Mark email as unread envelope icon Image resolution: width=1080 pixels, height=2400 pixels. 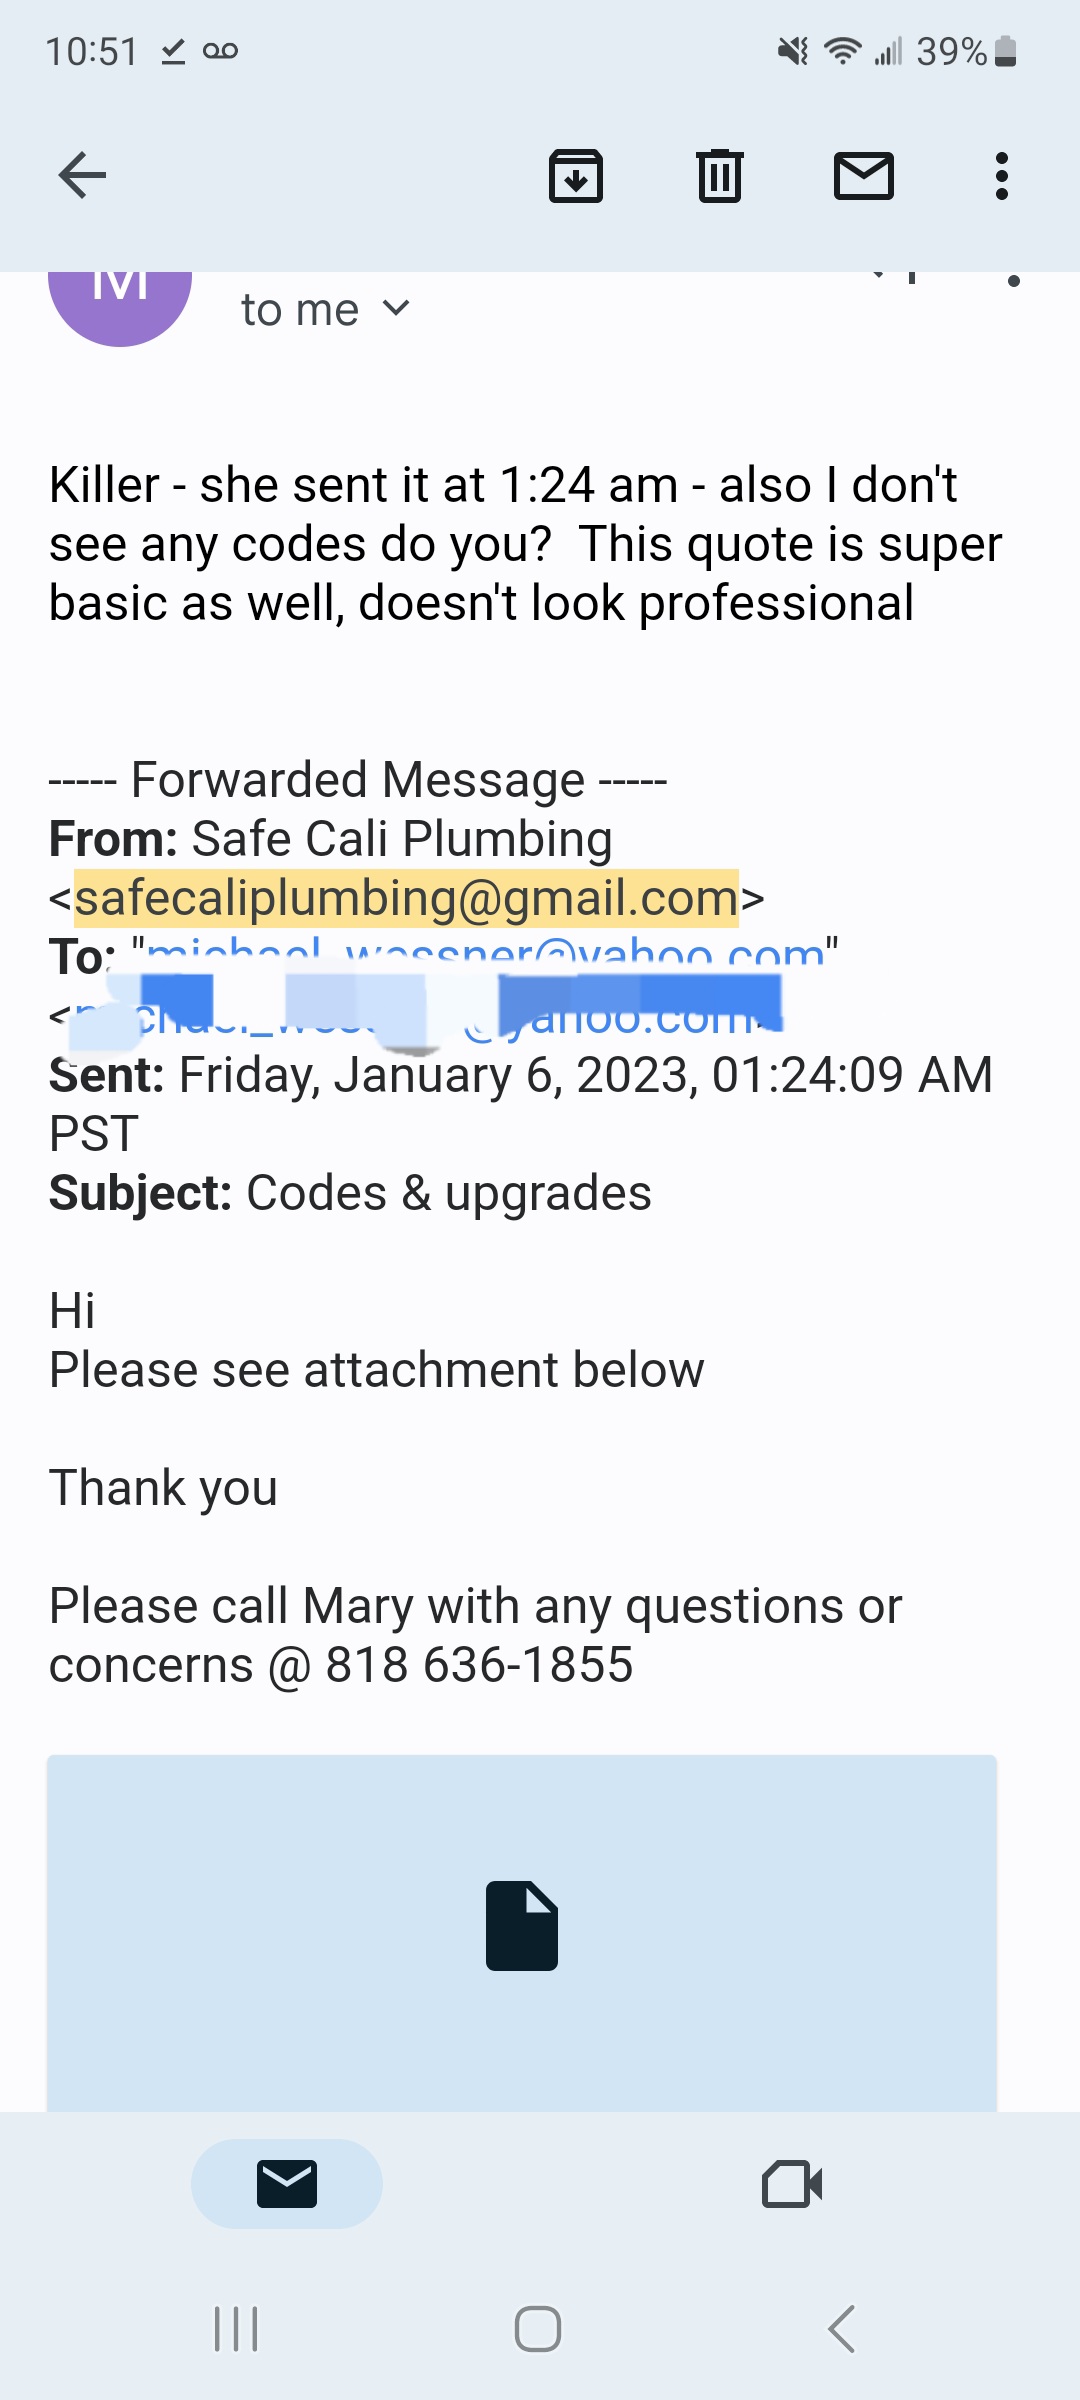point(864,176)
